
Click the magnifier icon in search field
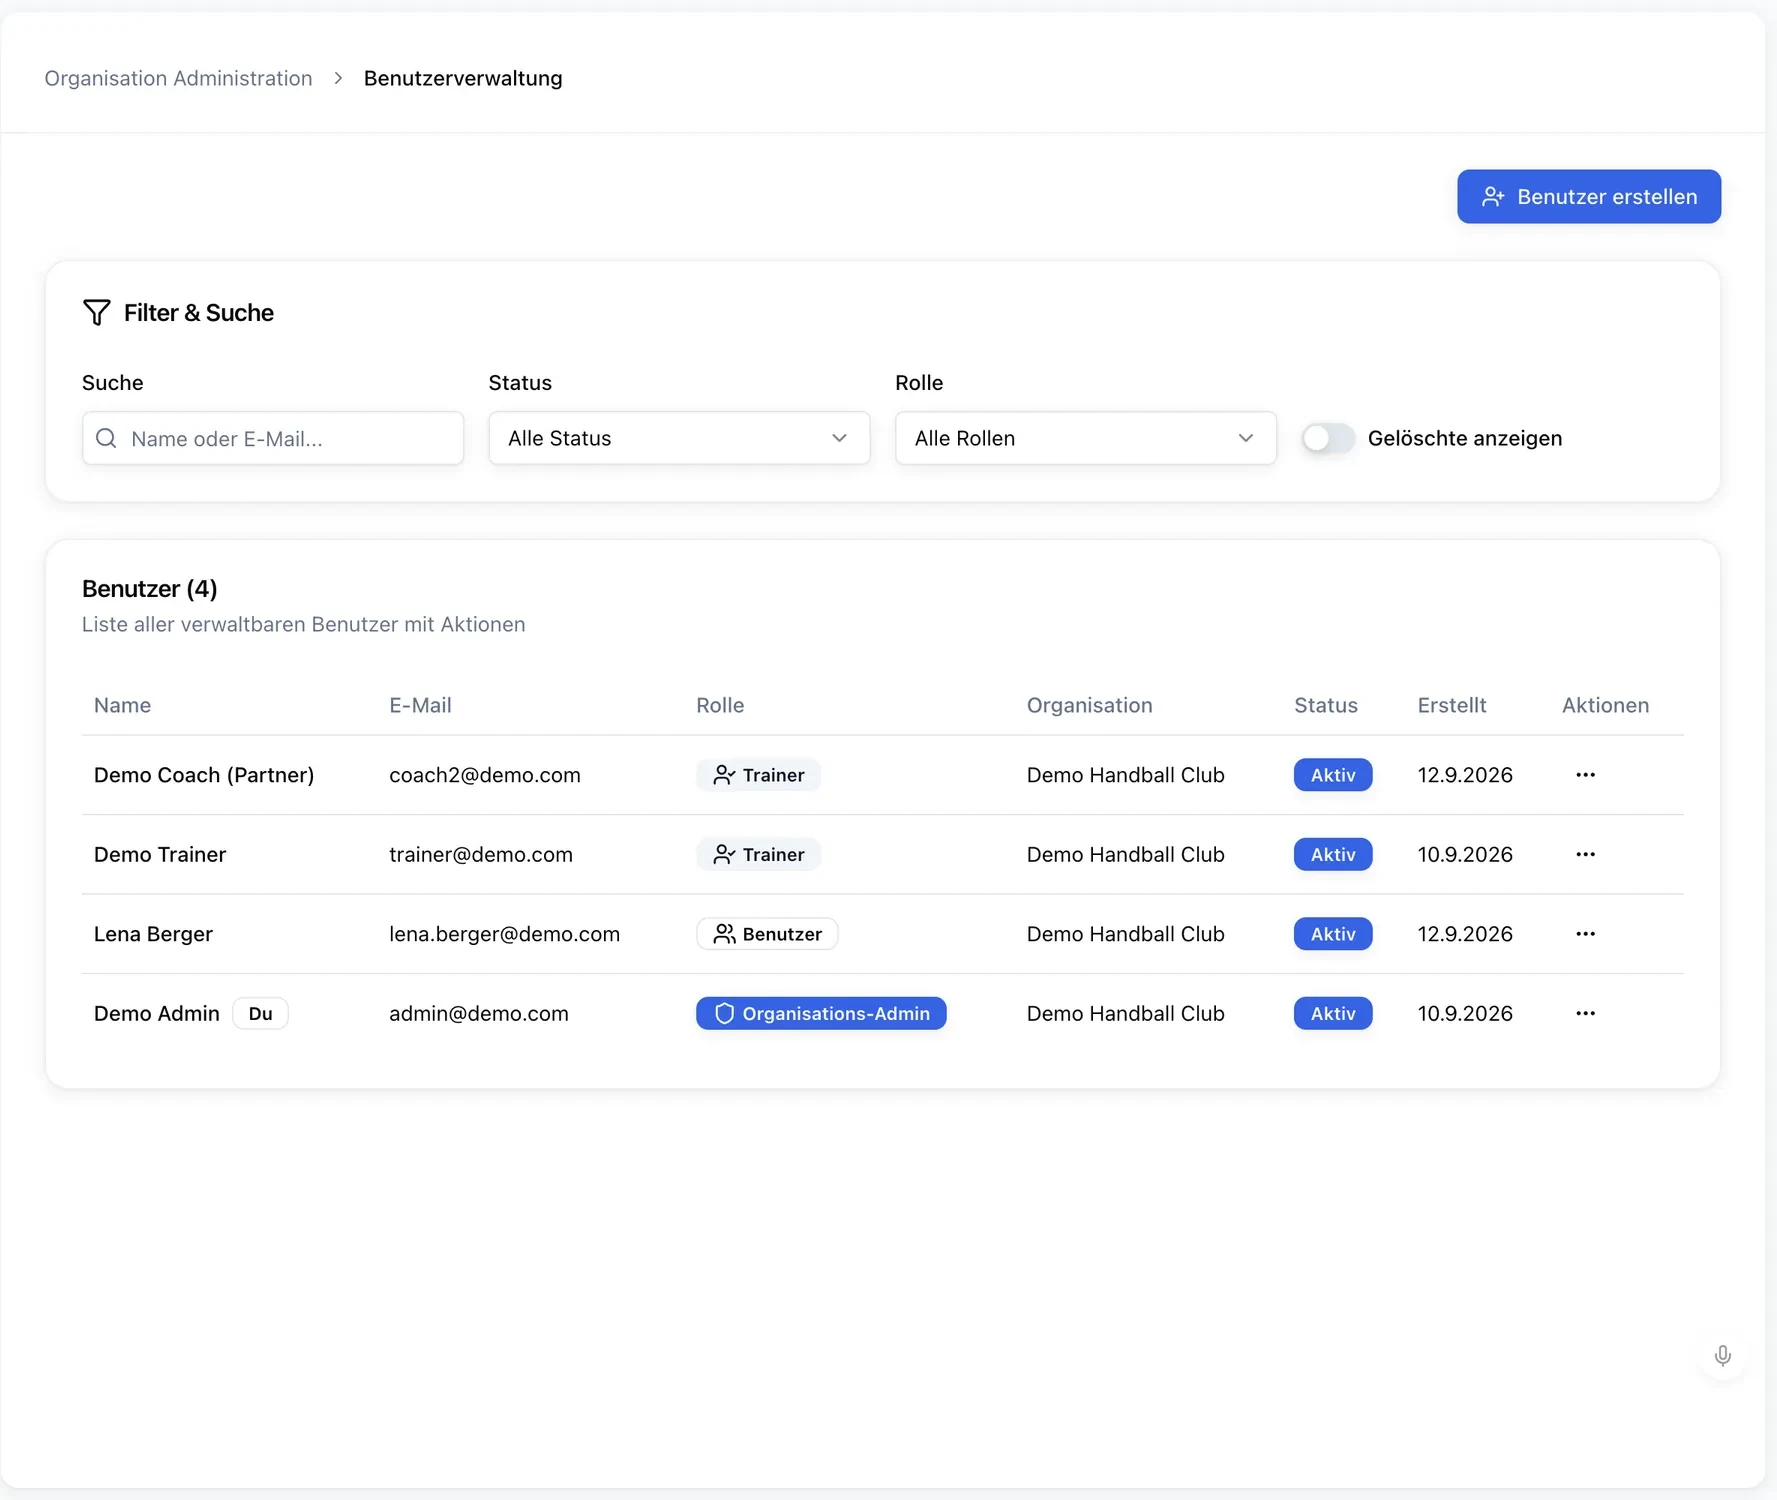click(106, 438)
